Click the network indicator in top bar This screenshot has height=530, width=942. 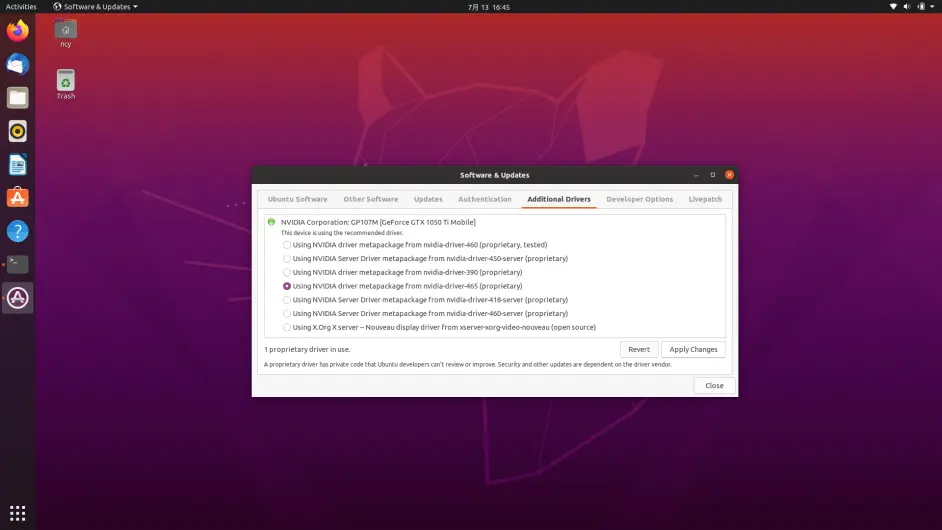(893, 7)
